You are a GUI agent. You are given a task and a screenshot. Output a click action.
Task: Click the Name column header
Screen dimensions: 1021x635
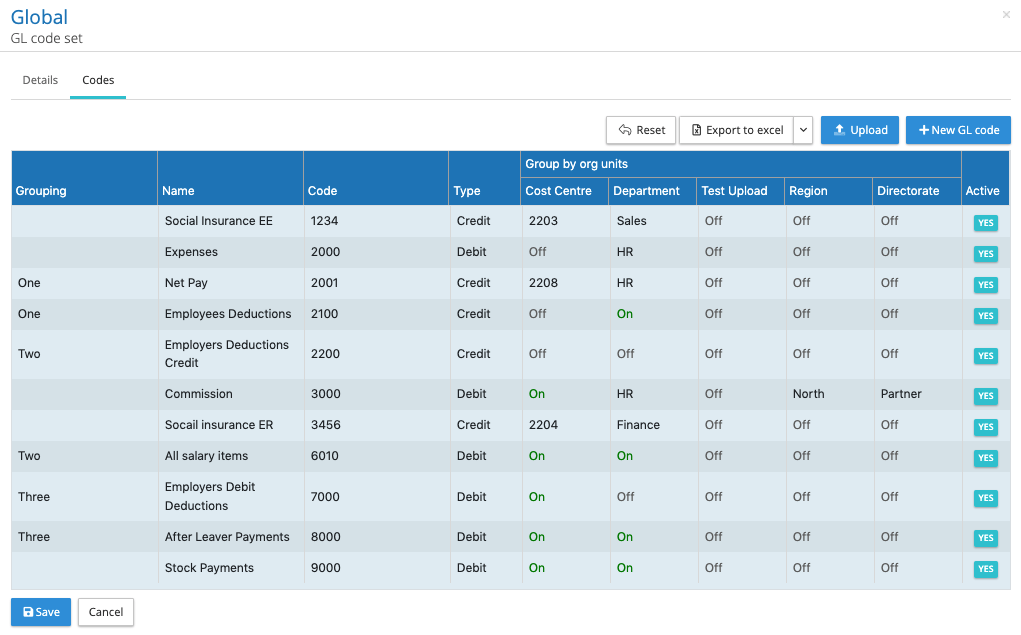click(179, 191)
